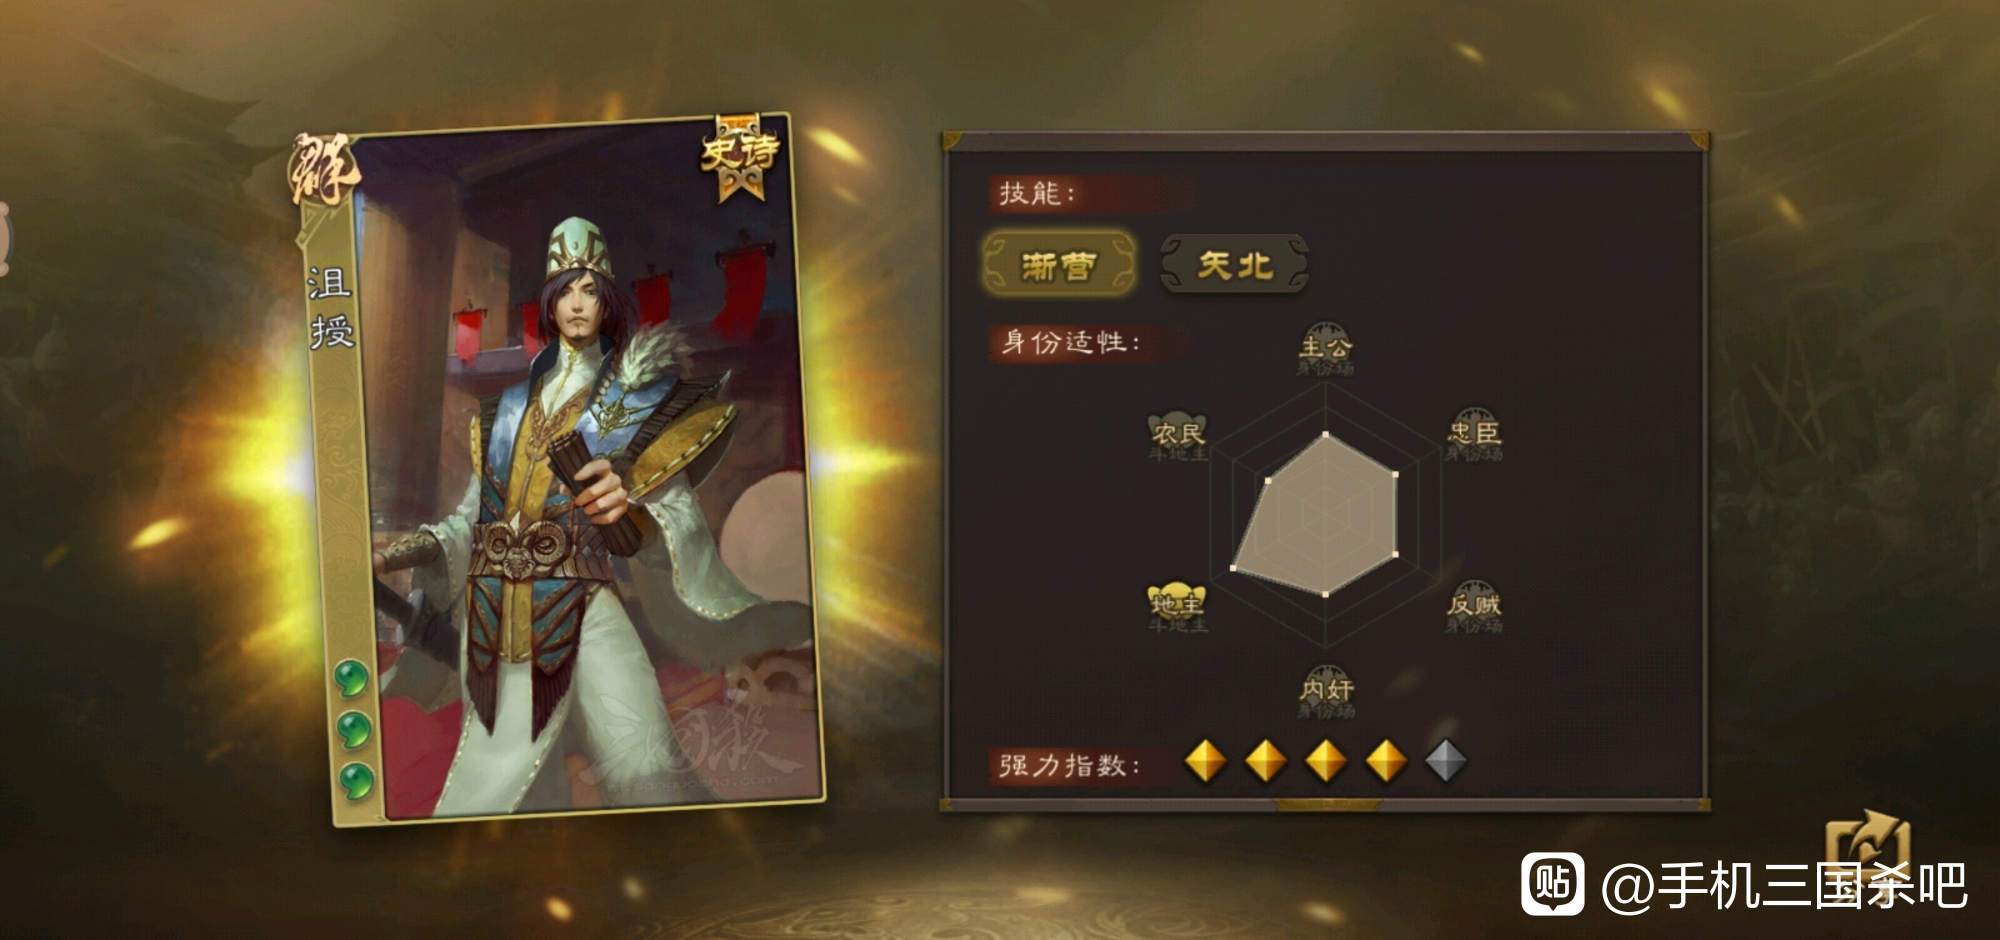
Task: Click the 农民 role icon
Action: pyautogui.click(x=1178, y=435)
